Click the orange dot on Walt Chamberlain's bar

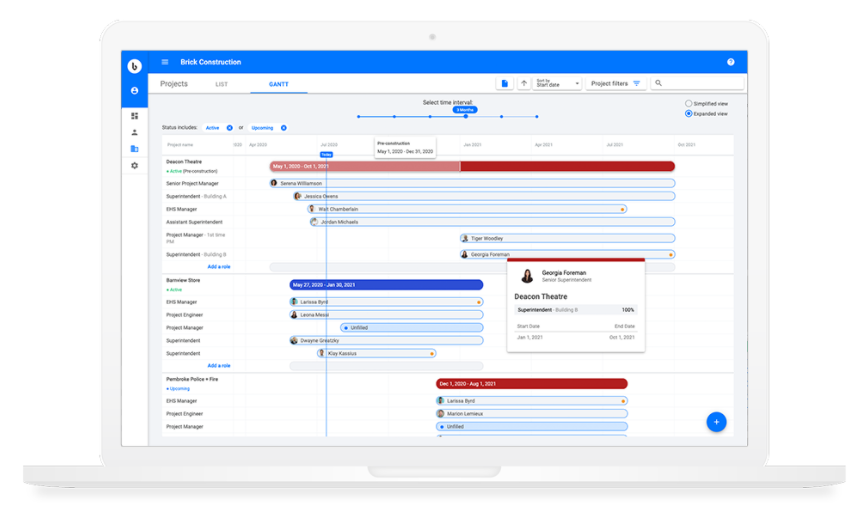pos(622,209)
